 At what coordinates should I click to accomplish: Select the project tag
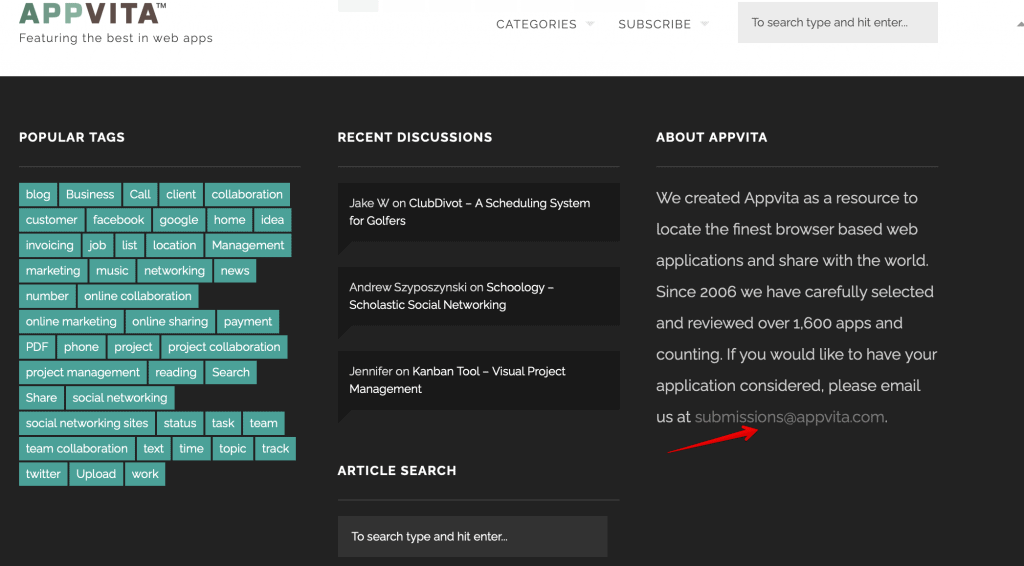tap(133, 347)
